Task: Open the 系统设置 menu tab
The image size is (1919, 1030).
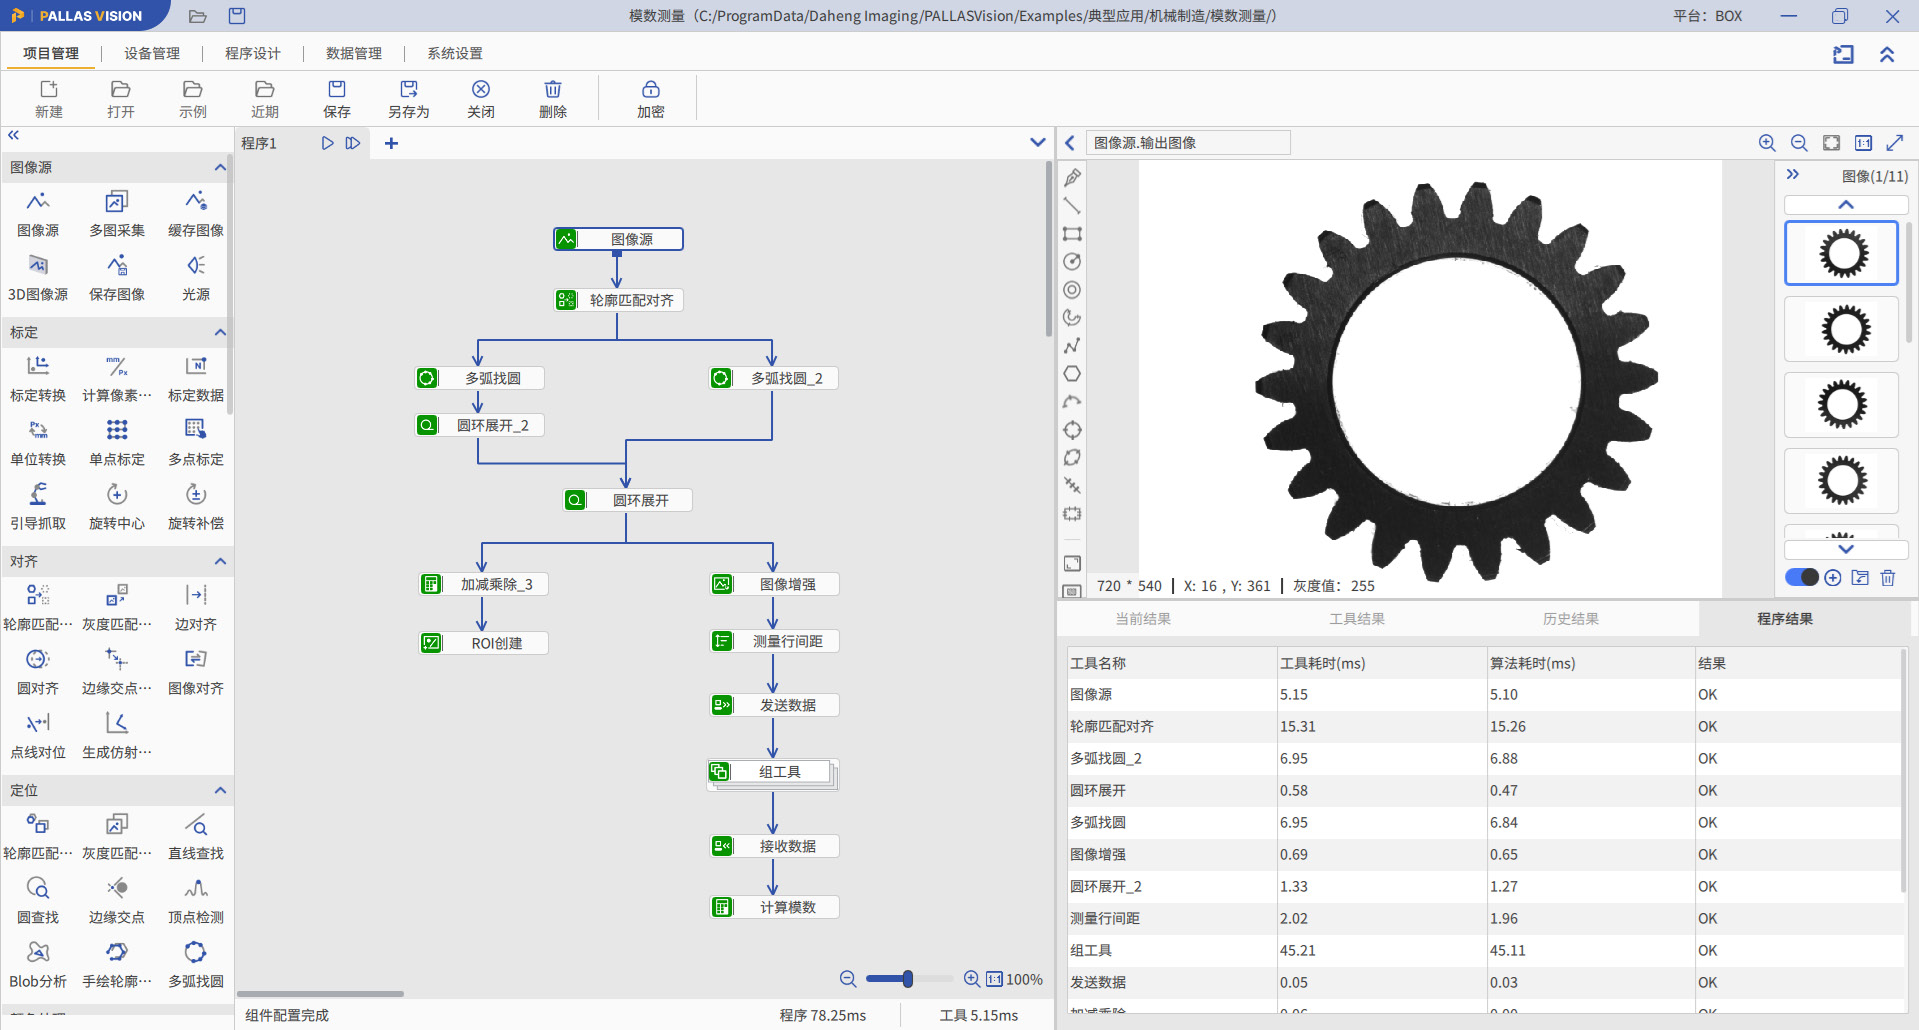Action: coord(455,53)
